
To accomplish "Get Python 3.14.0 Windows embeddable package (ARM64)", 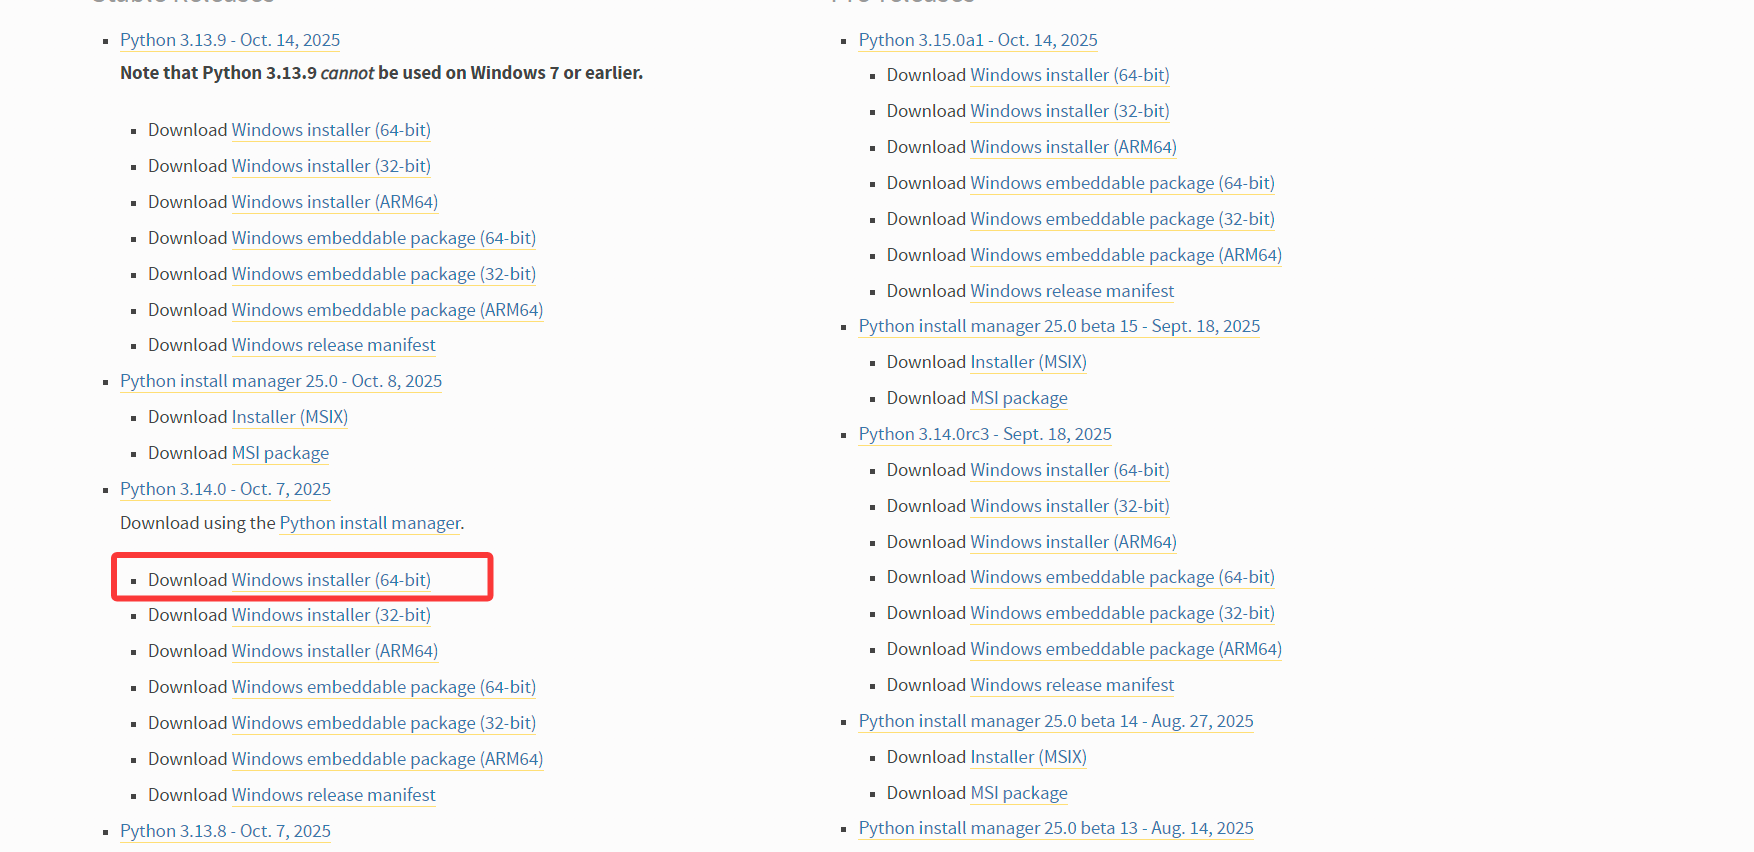I will click(x=388, y=759).
